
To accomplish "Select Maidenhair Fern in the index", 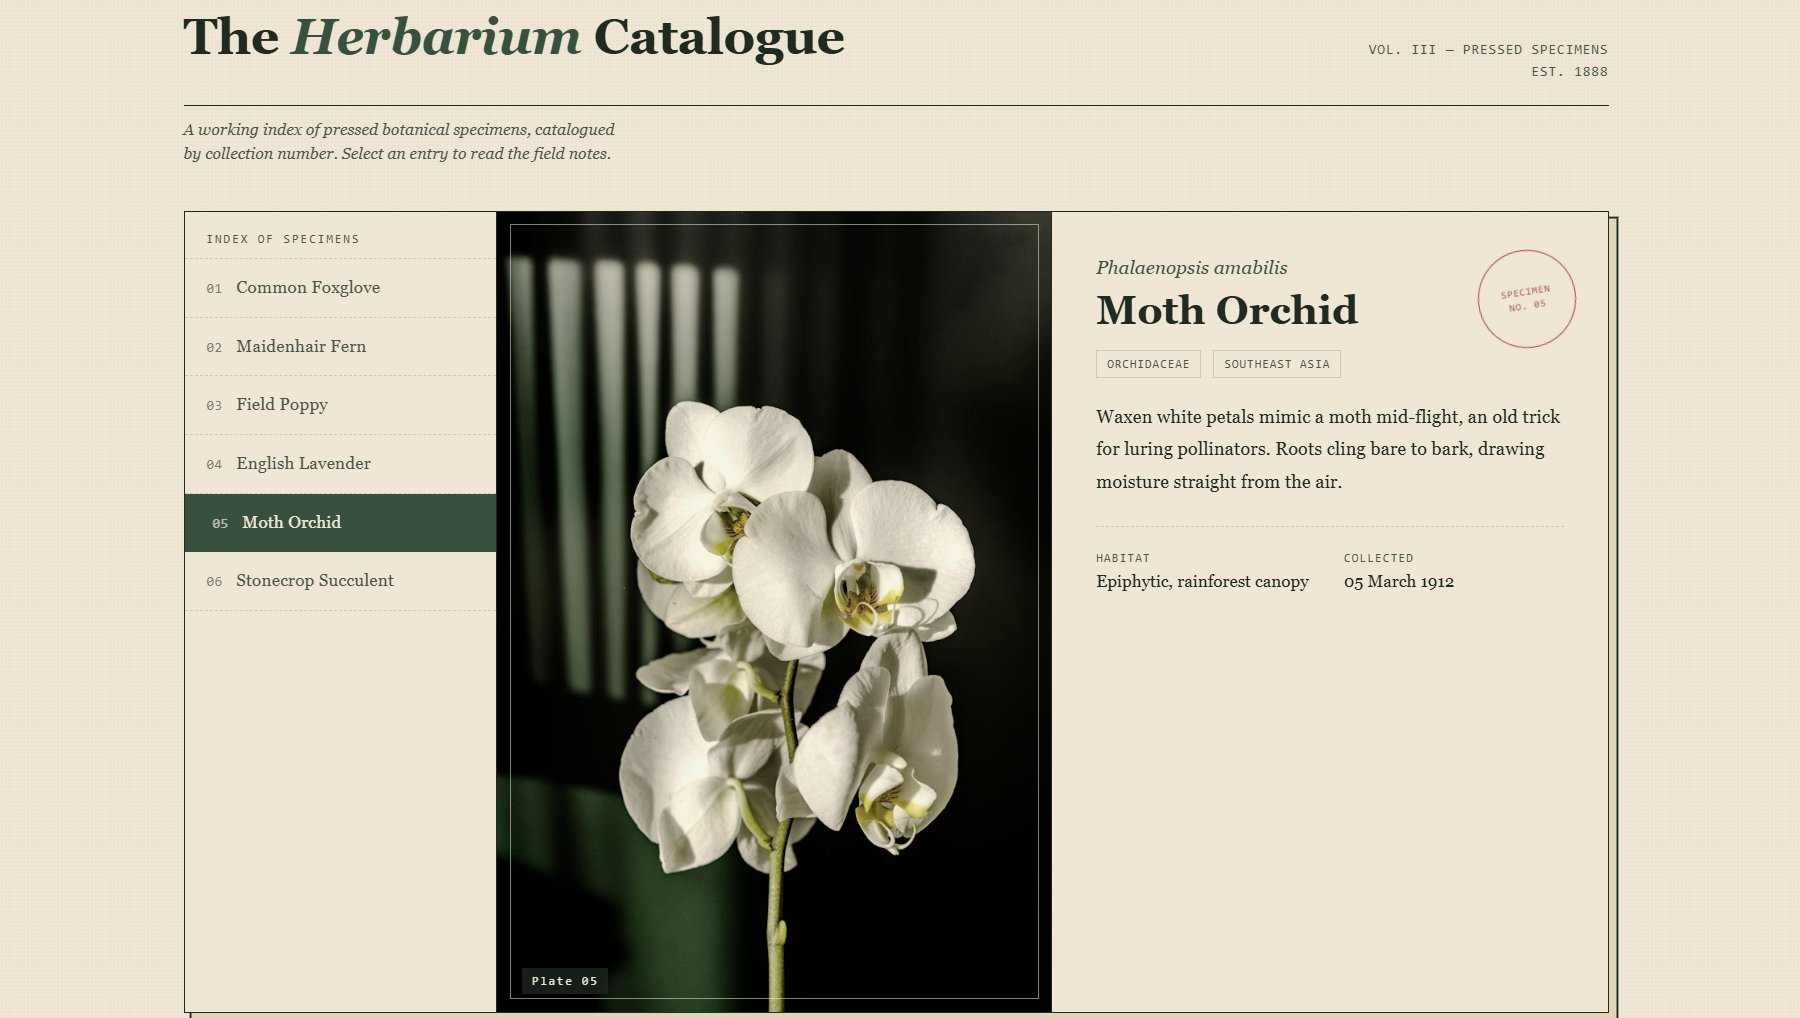I will (x=340, y=347).
